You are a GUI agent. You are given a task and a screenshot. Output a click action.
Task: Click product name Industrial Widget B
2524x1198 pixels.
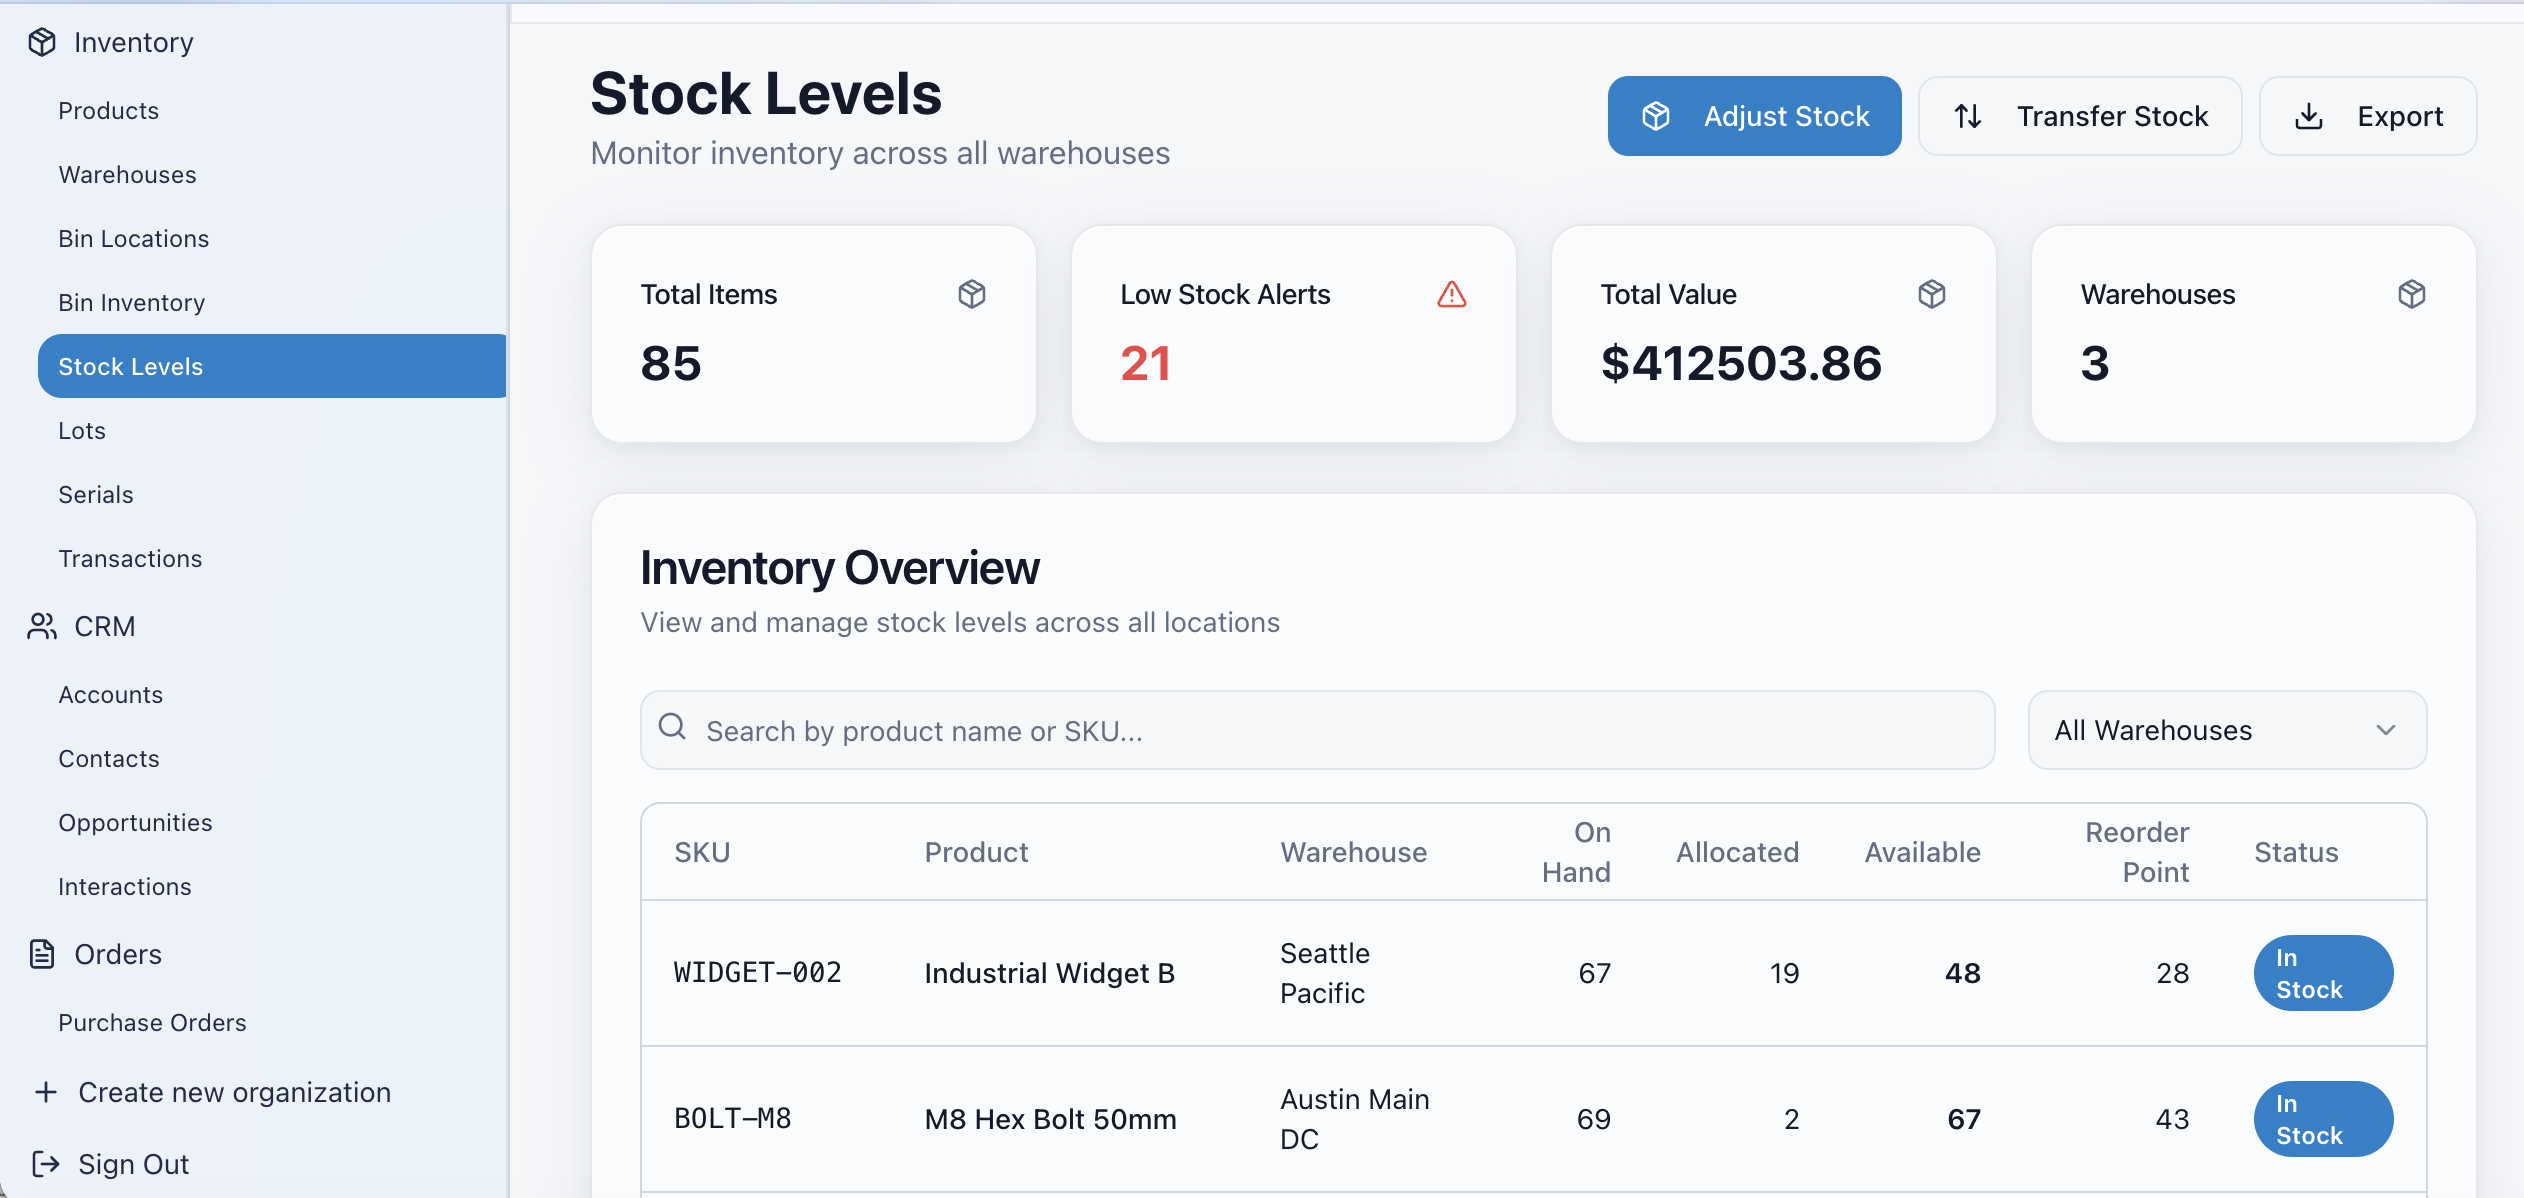tap(1049, 973)
